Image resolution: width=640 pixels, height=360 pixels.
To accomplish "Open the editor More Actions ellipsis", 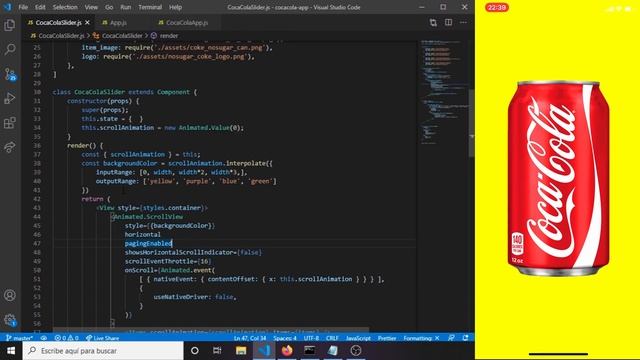I will 463,22.
